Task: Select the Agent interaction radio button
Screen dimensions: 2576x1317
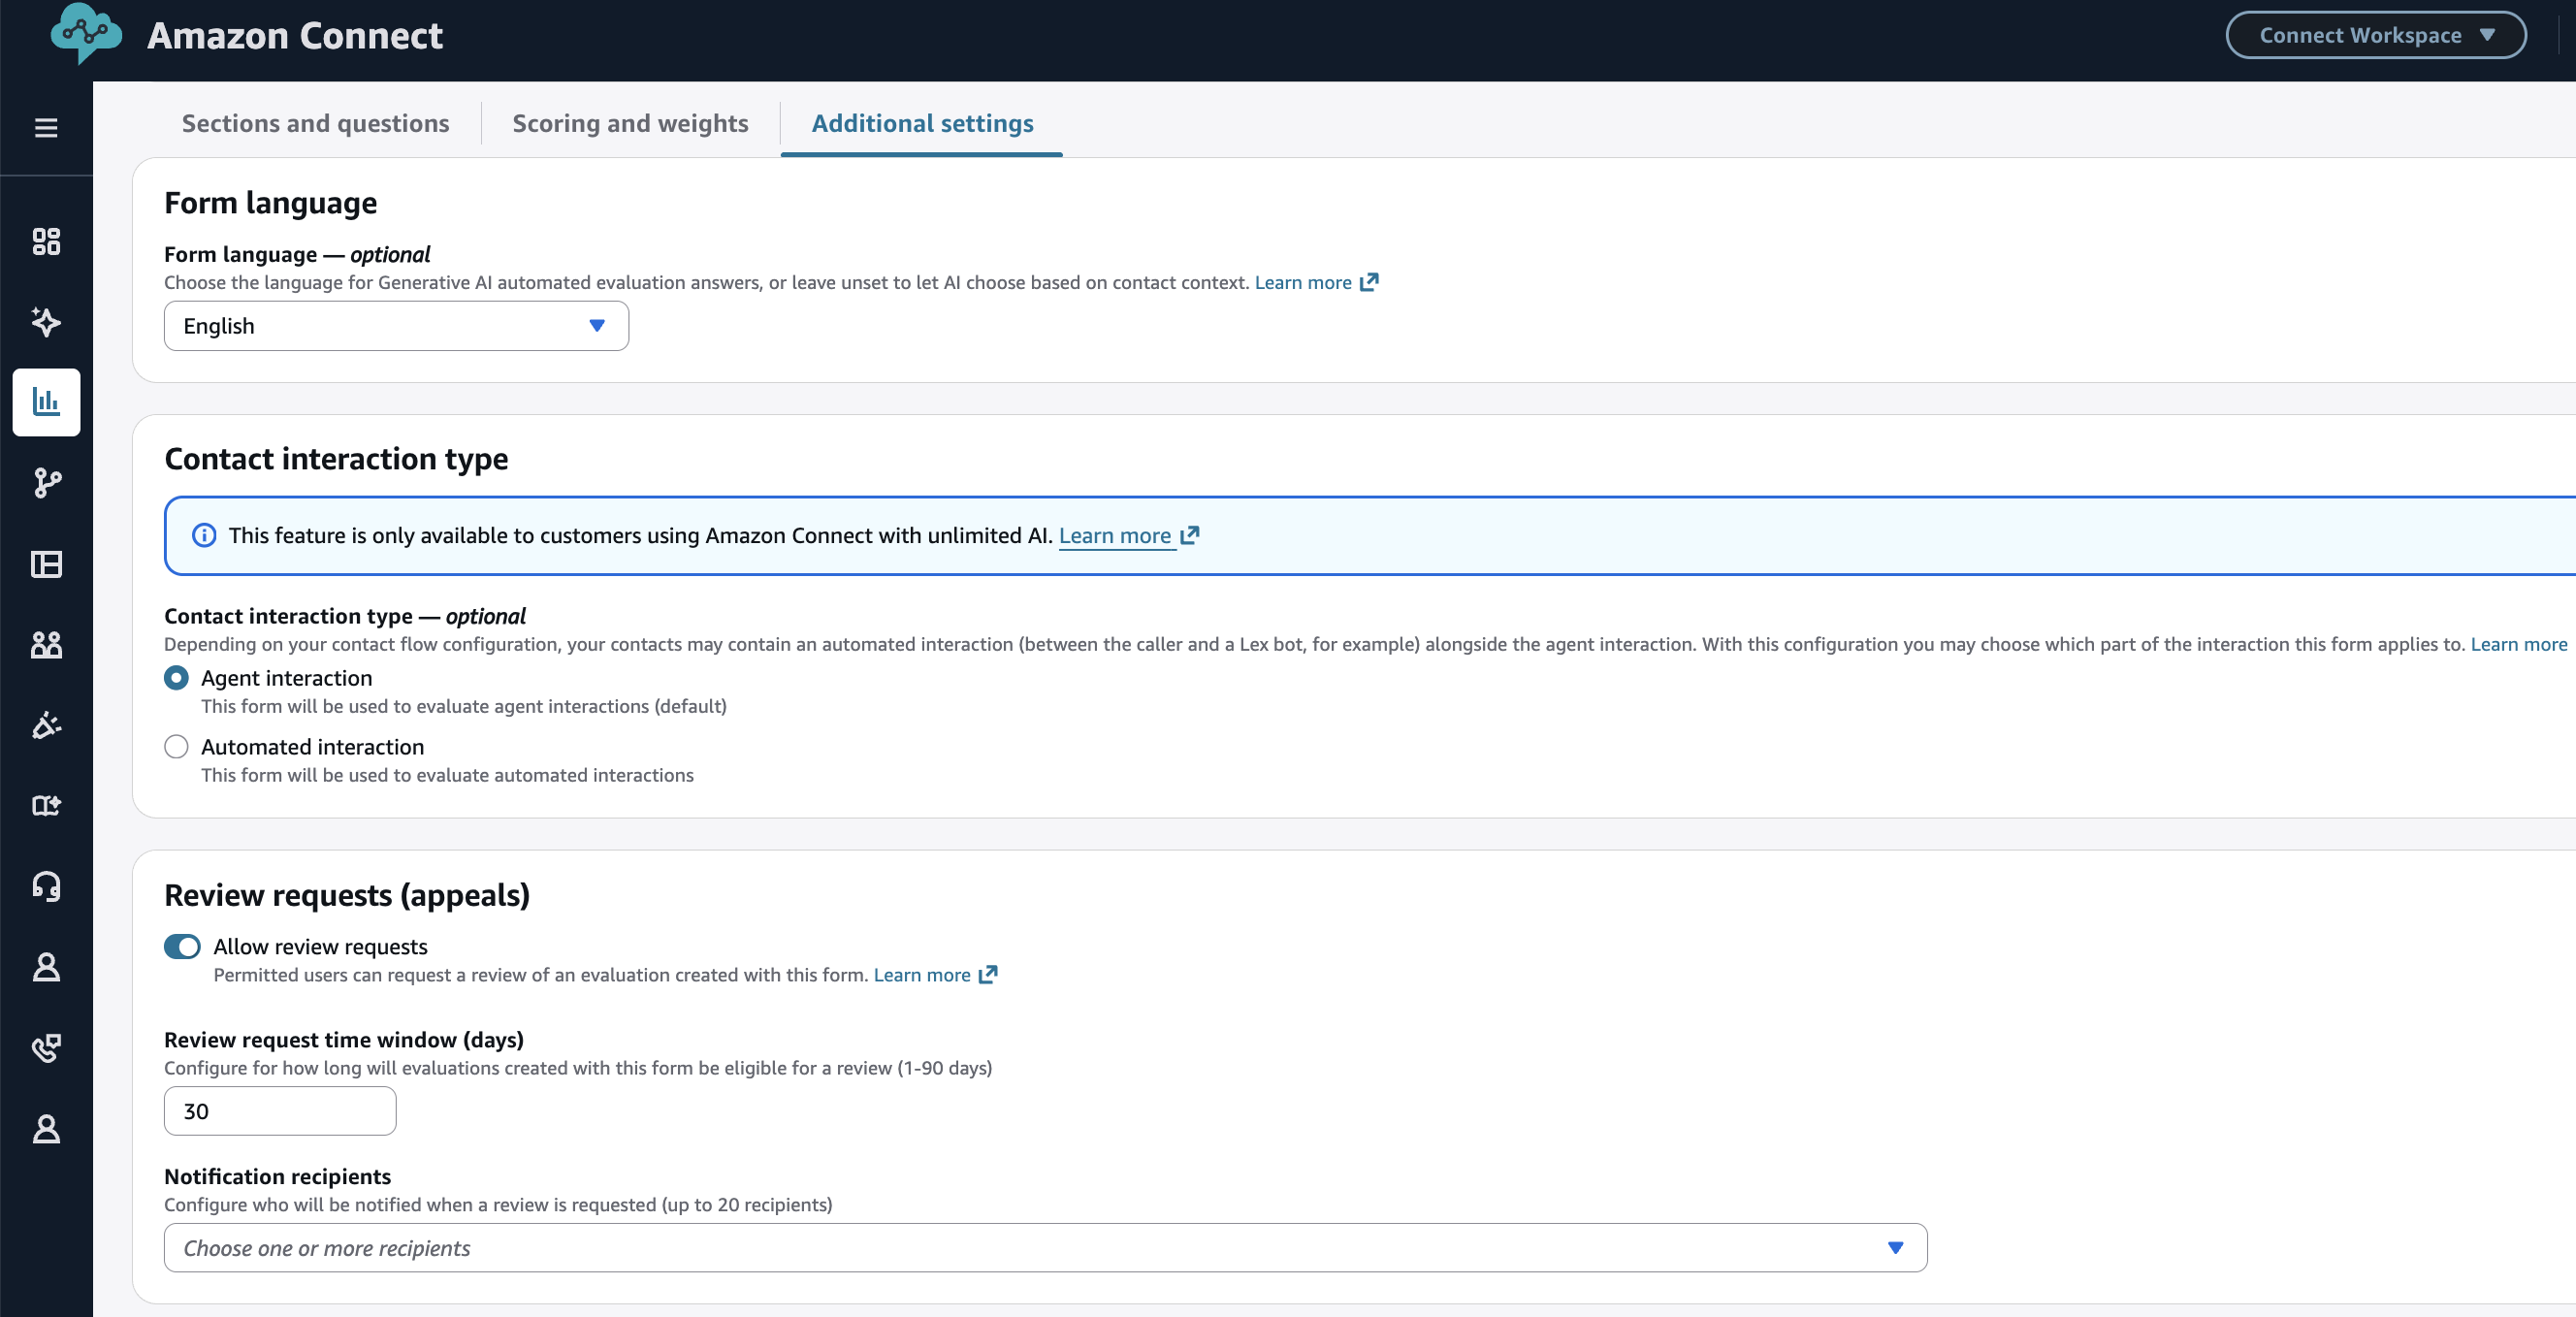Action: 176,678
